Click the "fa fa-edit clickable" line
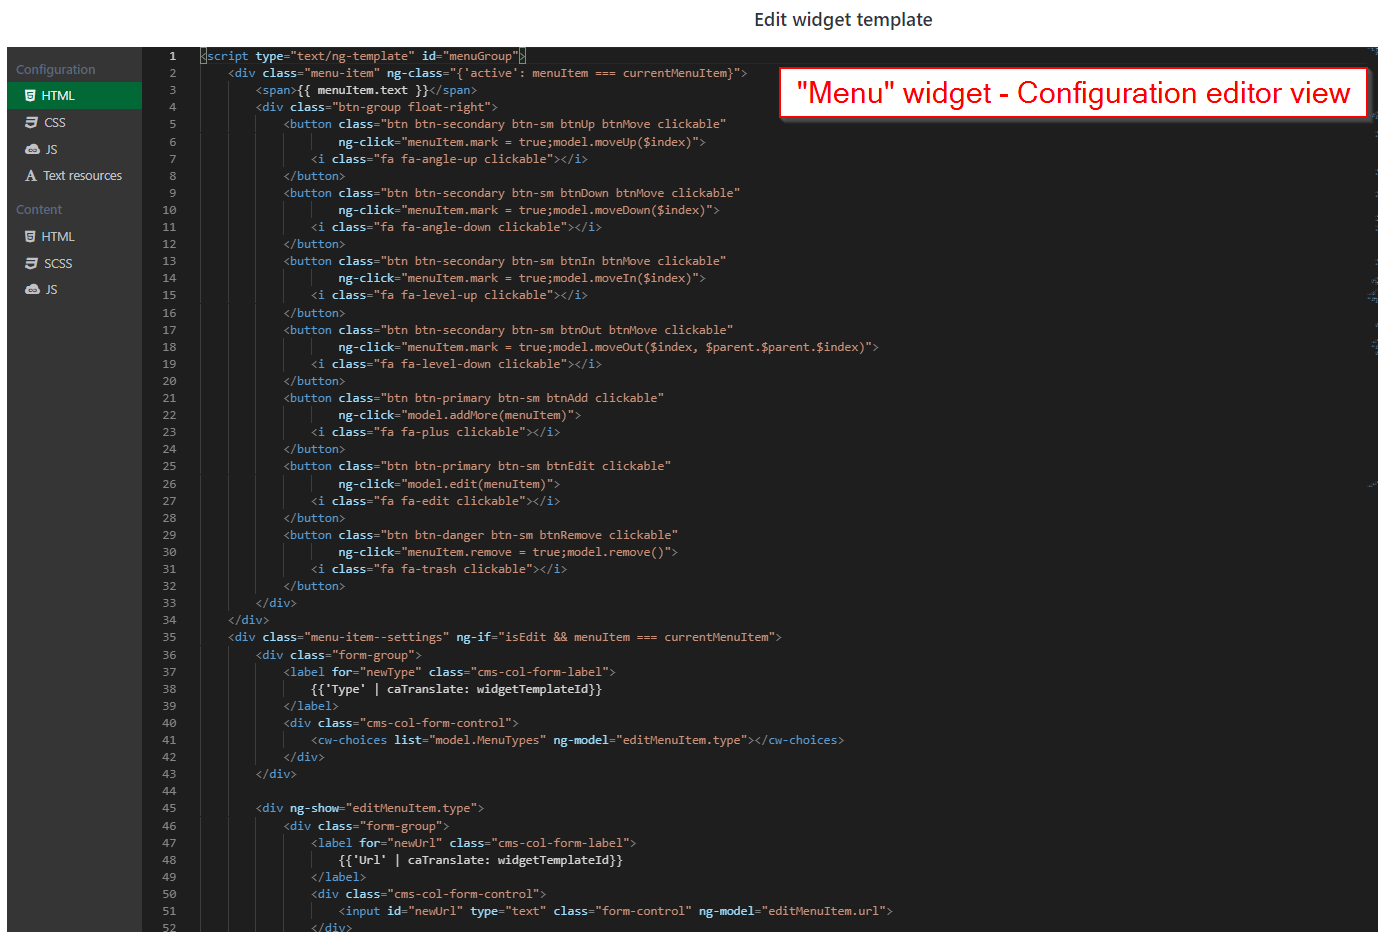The height and width of the screenshot is (932, 1378). (435, 501)
